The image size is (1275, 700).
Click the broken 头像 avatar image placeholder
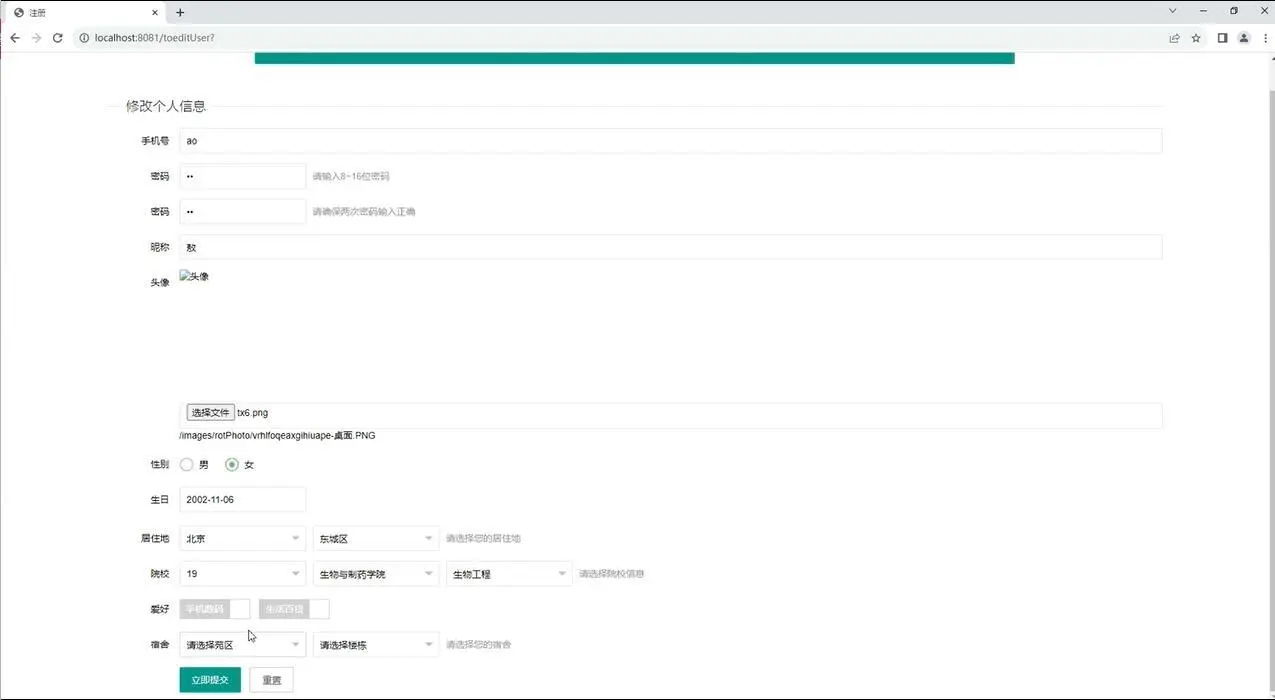193,276
